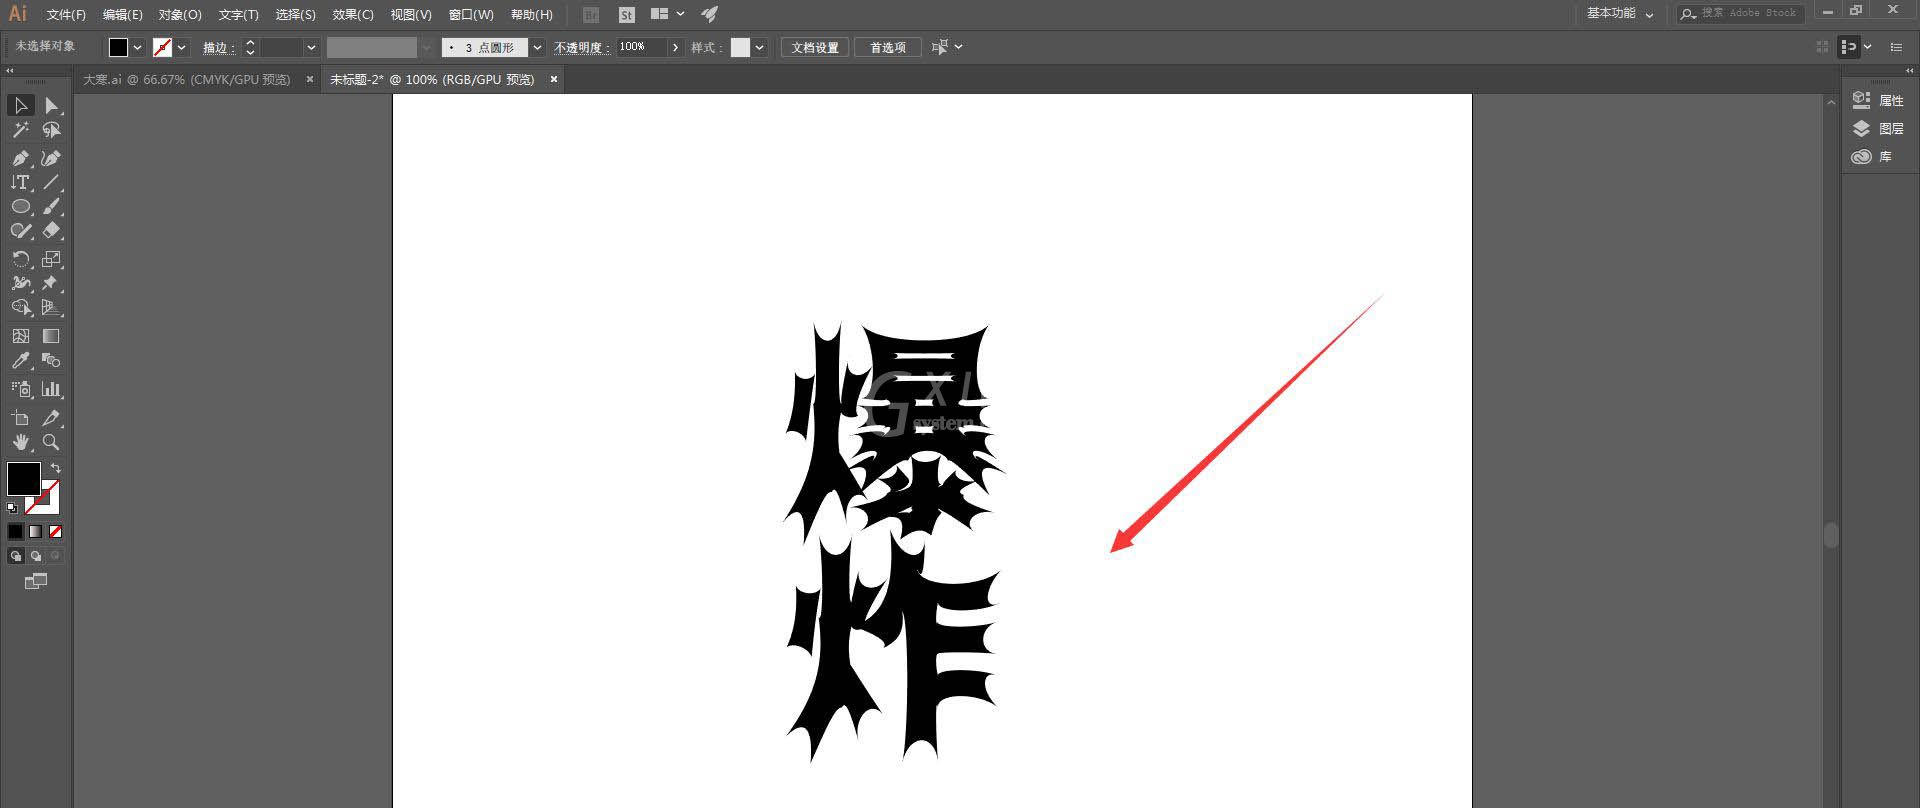Viewport: 1920px width, 808px height.
Task: Select the Direct Selection tool
Action: (x=51, y=105)
